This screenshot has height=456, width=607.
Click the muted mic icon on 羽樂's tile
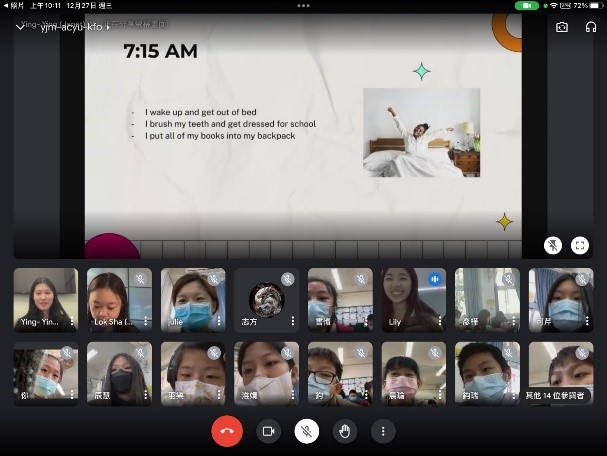tap(214, 353)
